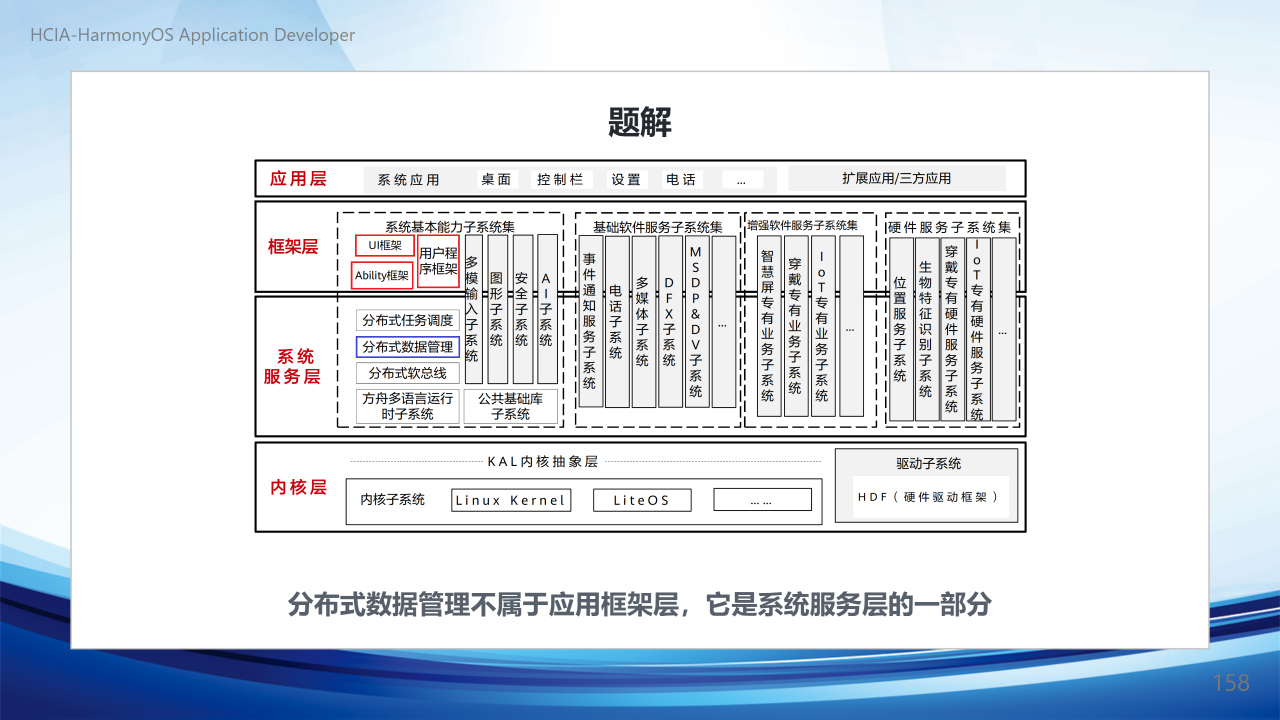Click the slide number 158

coord(1231,683)
